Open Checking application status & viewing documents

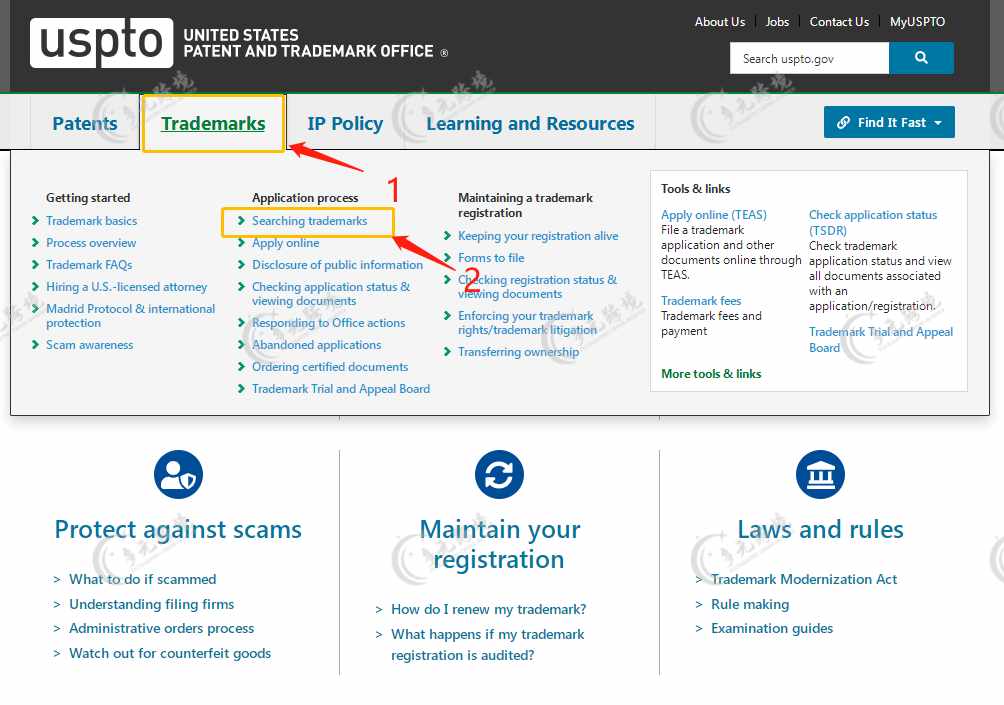click(331, 294)
